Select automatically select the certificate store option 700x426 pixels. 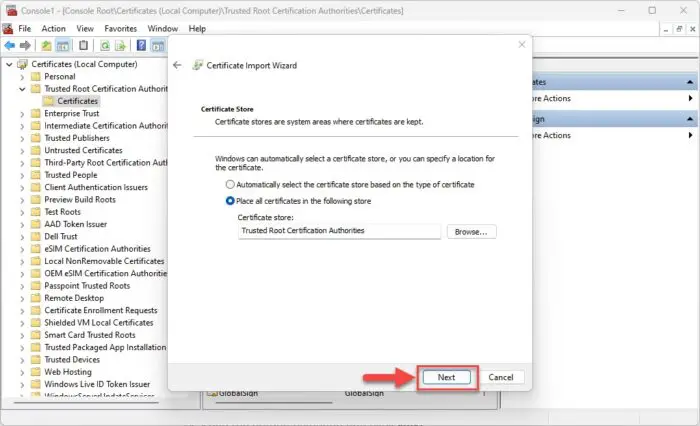click(230, 184)
